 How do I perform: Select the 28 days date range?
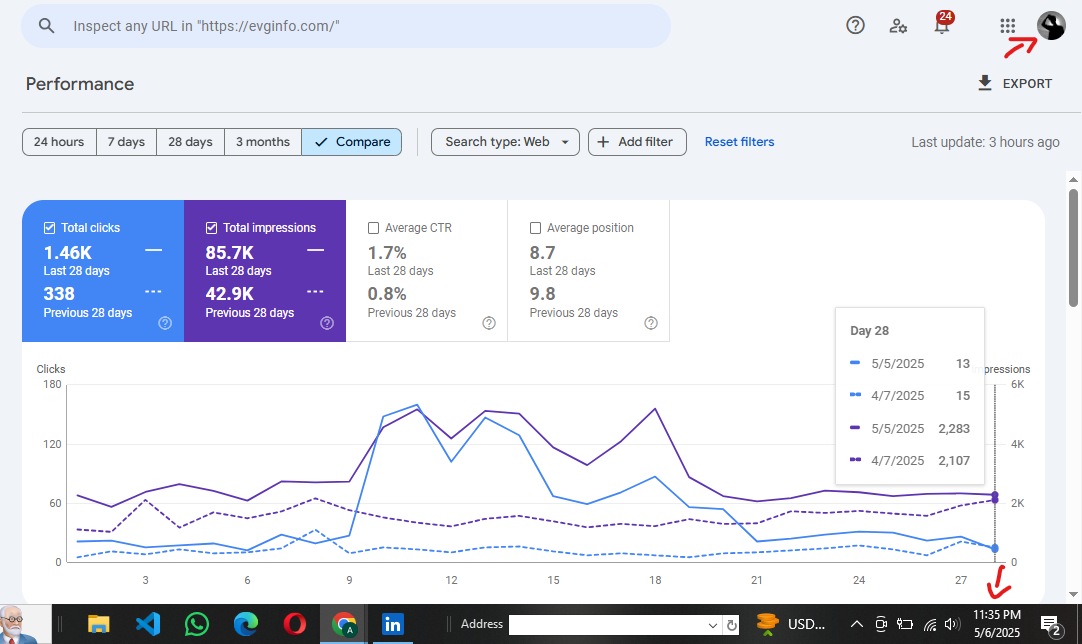pos(190,142)
